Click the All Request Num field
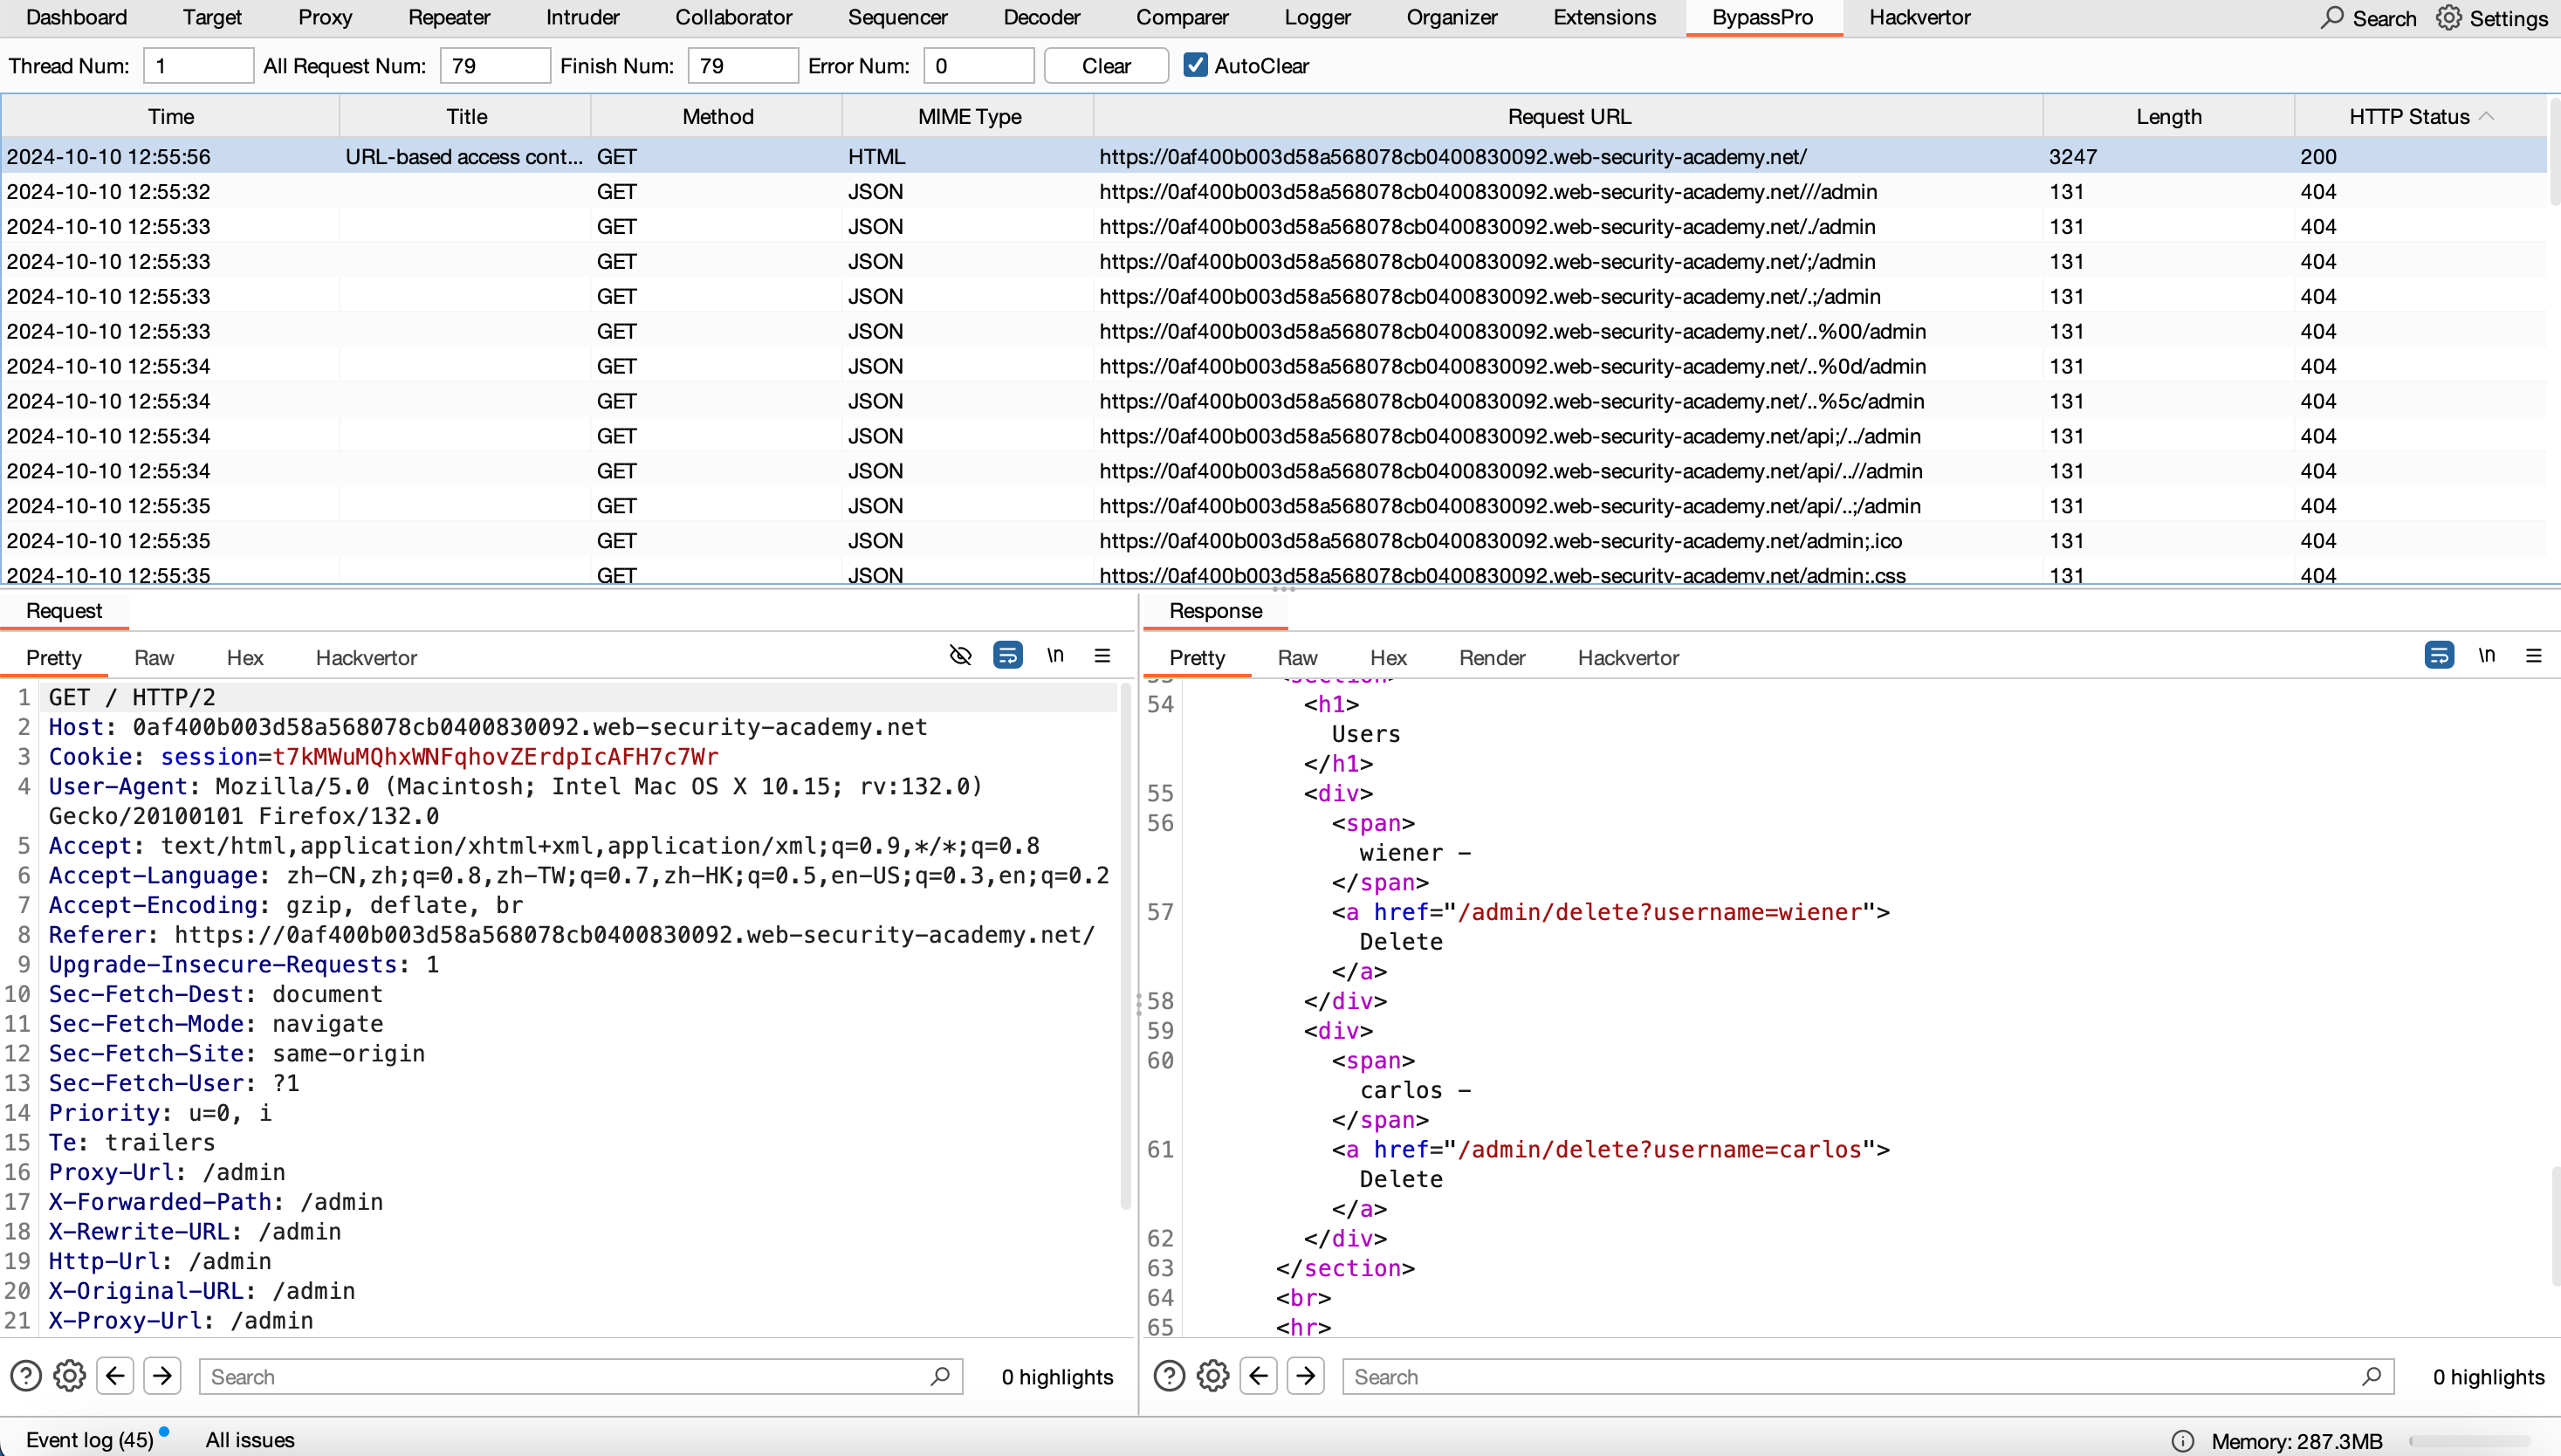Screen dimensions: 2561x1456 pyautogui.click(x=495, y=65)
